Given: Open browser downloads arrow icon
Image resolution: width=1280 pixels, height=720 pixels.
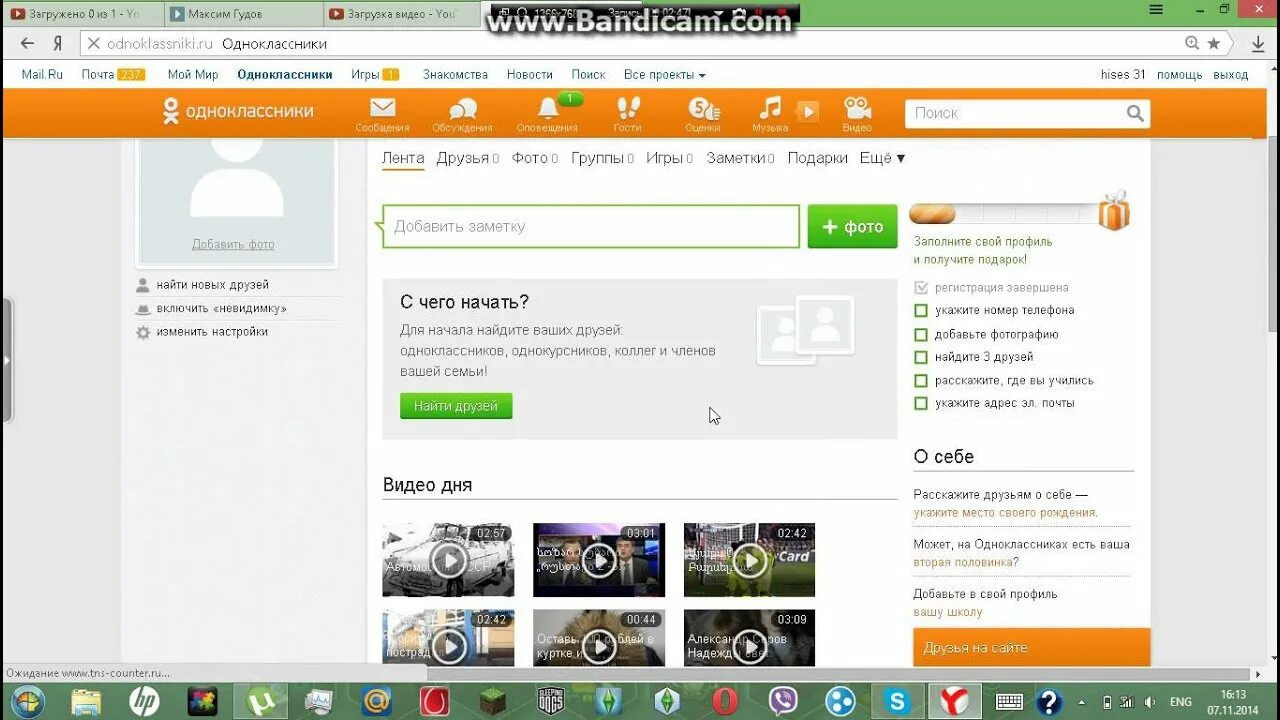Looking at the screenshot, I should (1258, 43).
